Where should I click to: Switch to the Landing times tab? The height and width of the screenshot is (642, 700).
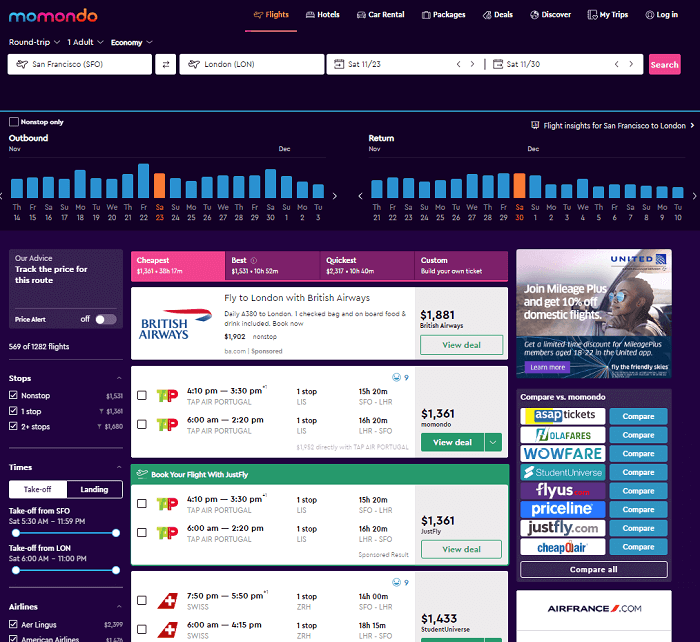(94, 489)
